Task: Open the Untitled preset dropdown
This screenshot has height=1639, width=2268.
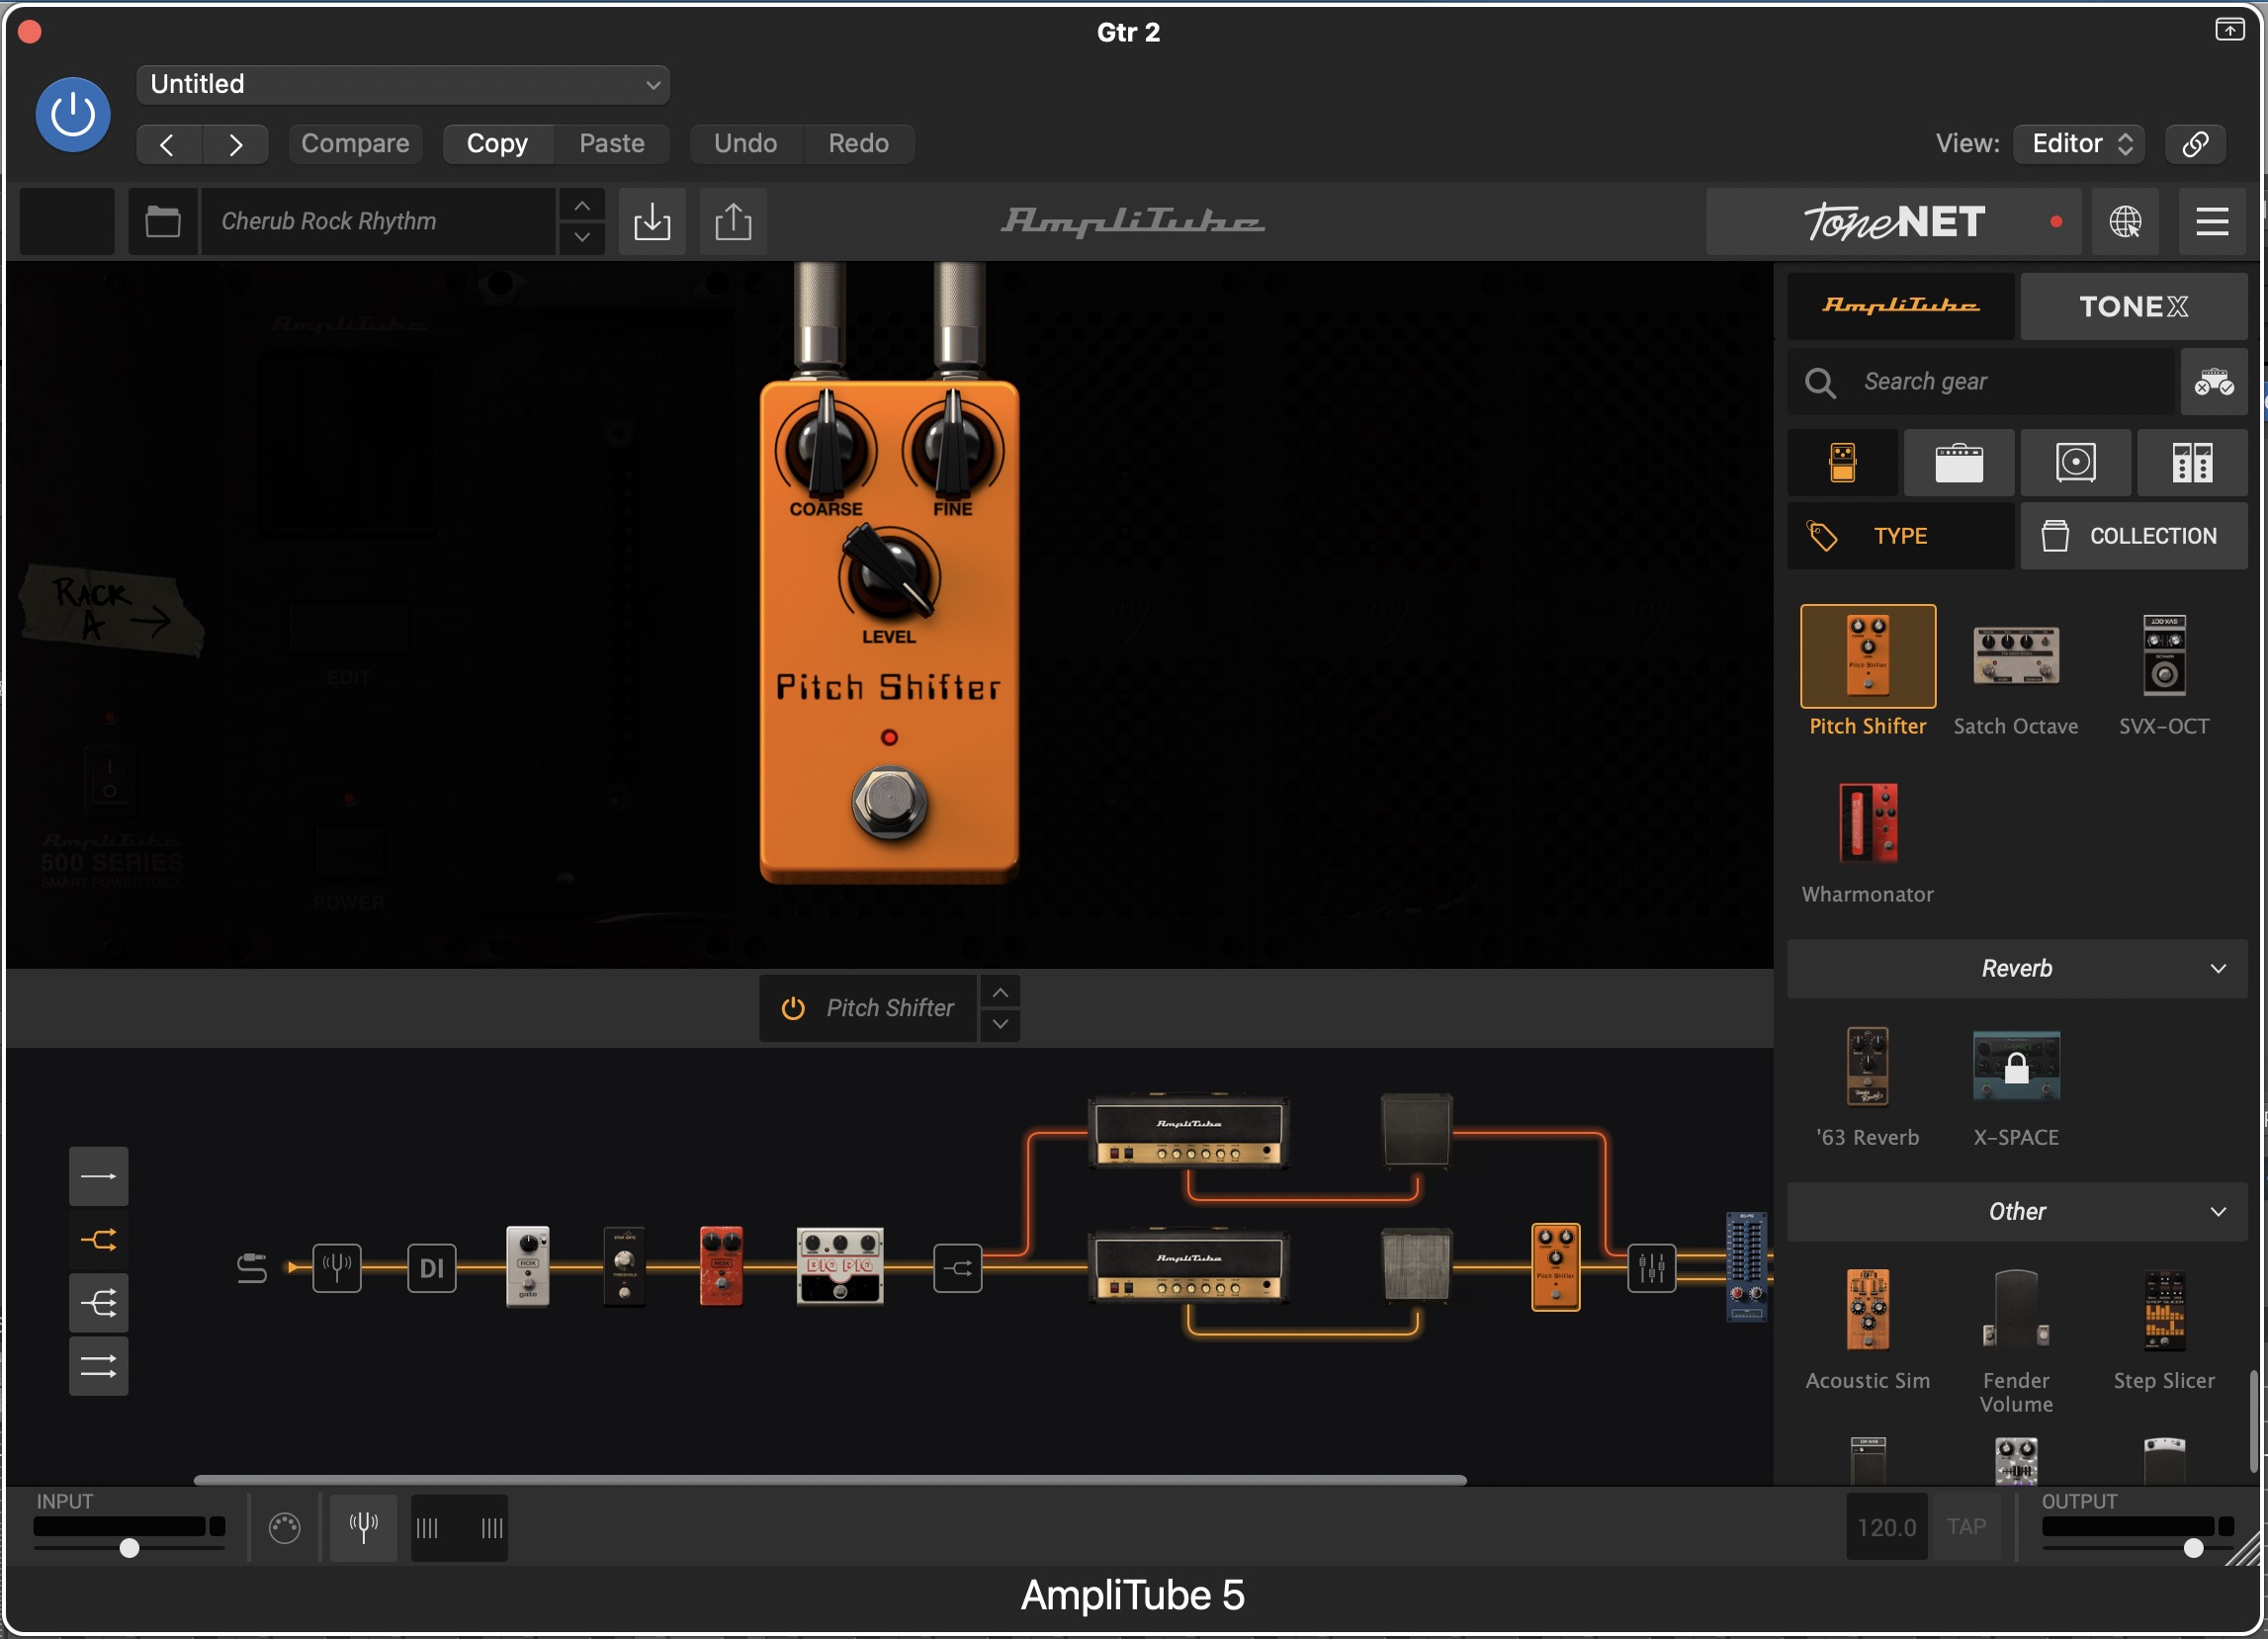Action: point(403,84)
